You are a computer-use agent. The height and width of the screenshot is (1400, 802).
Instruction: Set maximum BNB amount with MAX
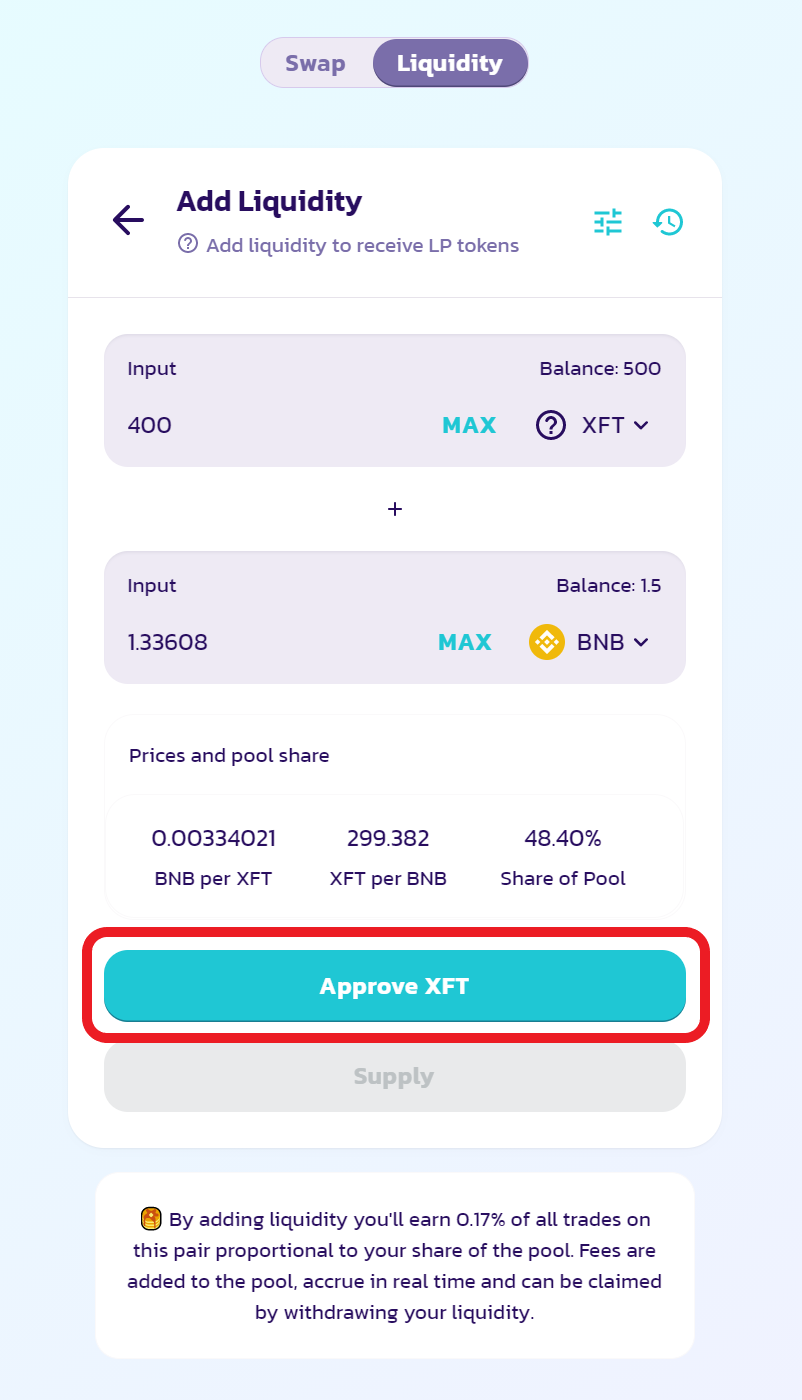pyautogui.click(x=465, y=642)
